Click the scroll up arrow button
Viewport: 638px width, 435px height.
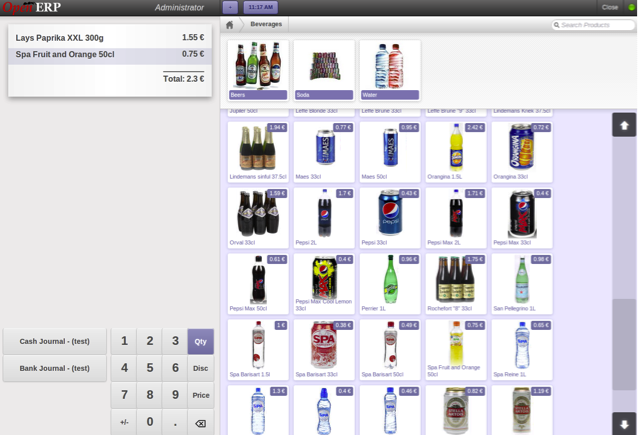(624, 125)
